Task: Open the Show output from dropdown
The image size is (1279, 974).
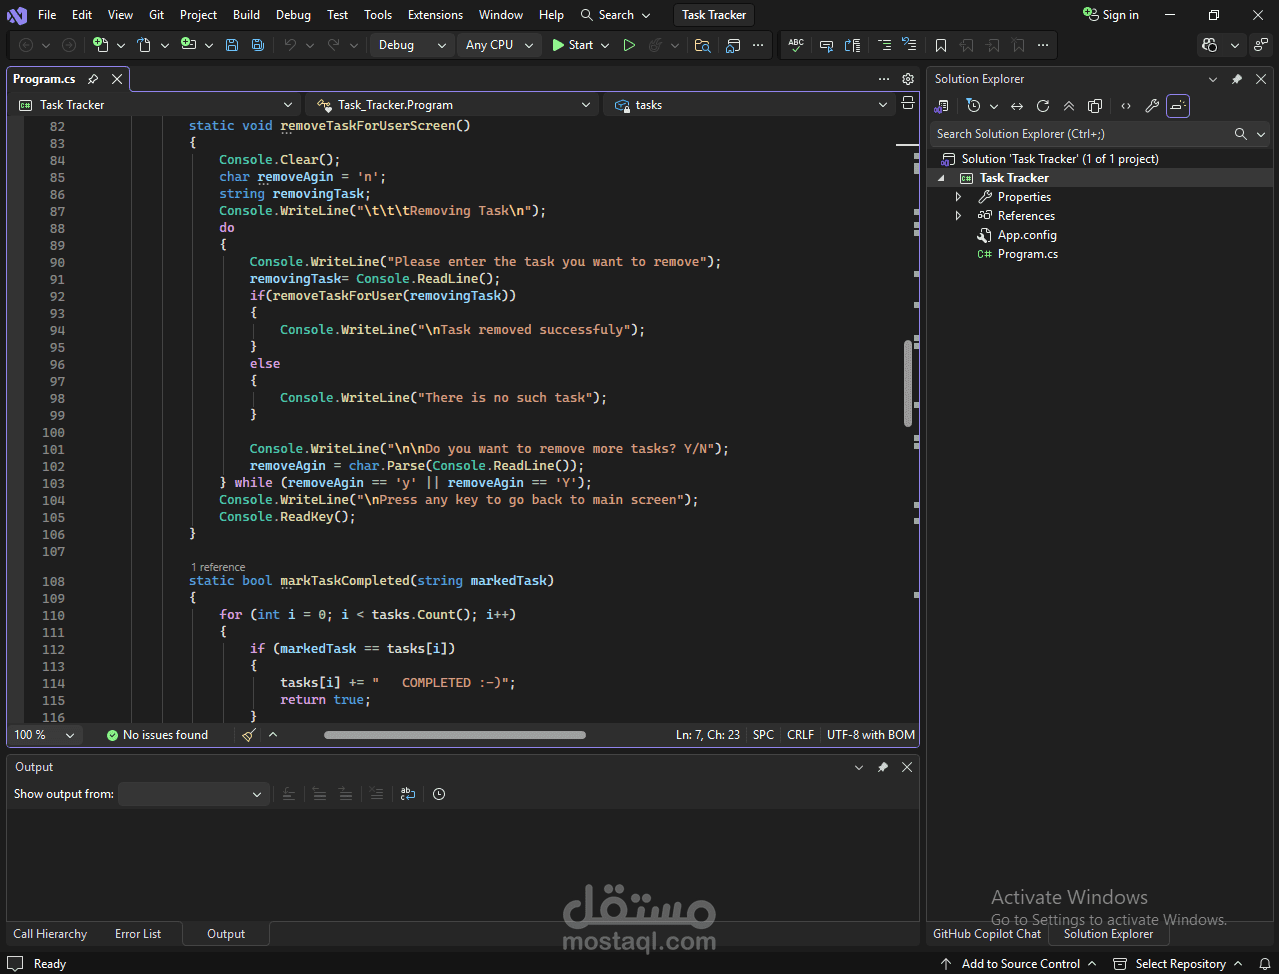Action: click(x=191, y=794)
